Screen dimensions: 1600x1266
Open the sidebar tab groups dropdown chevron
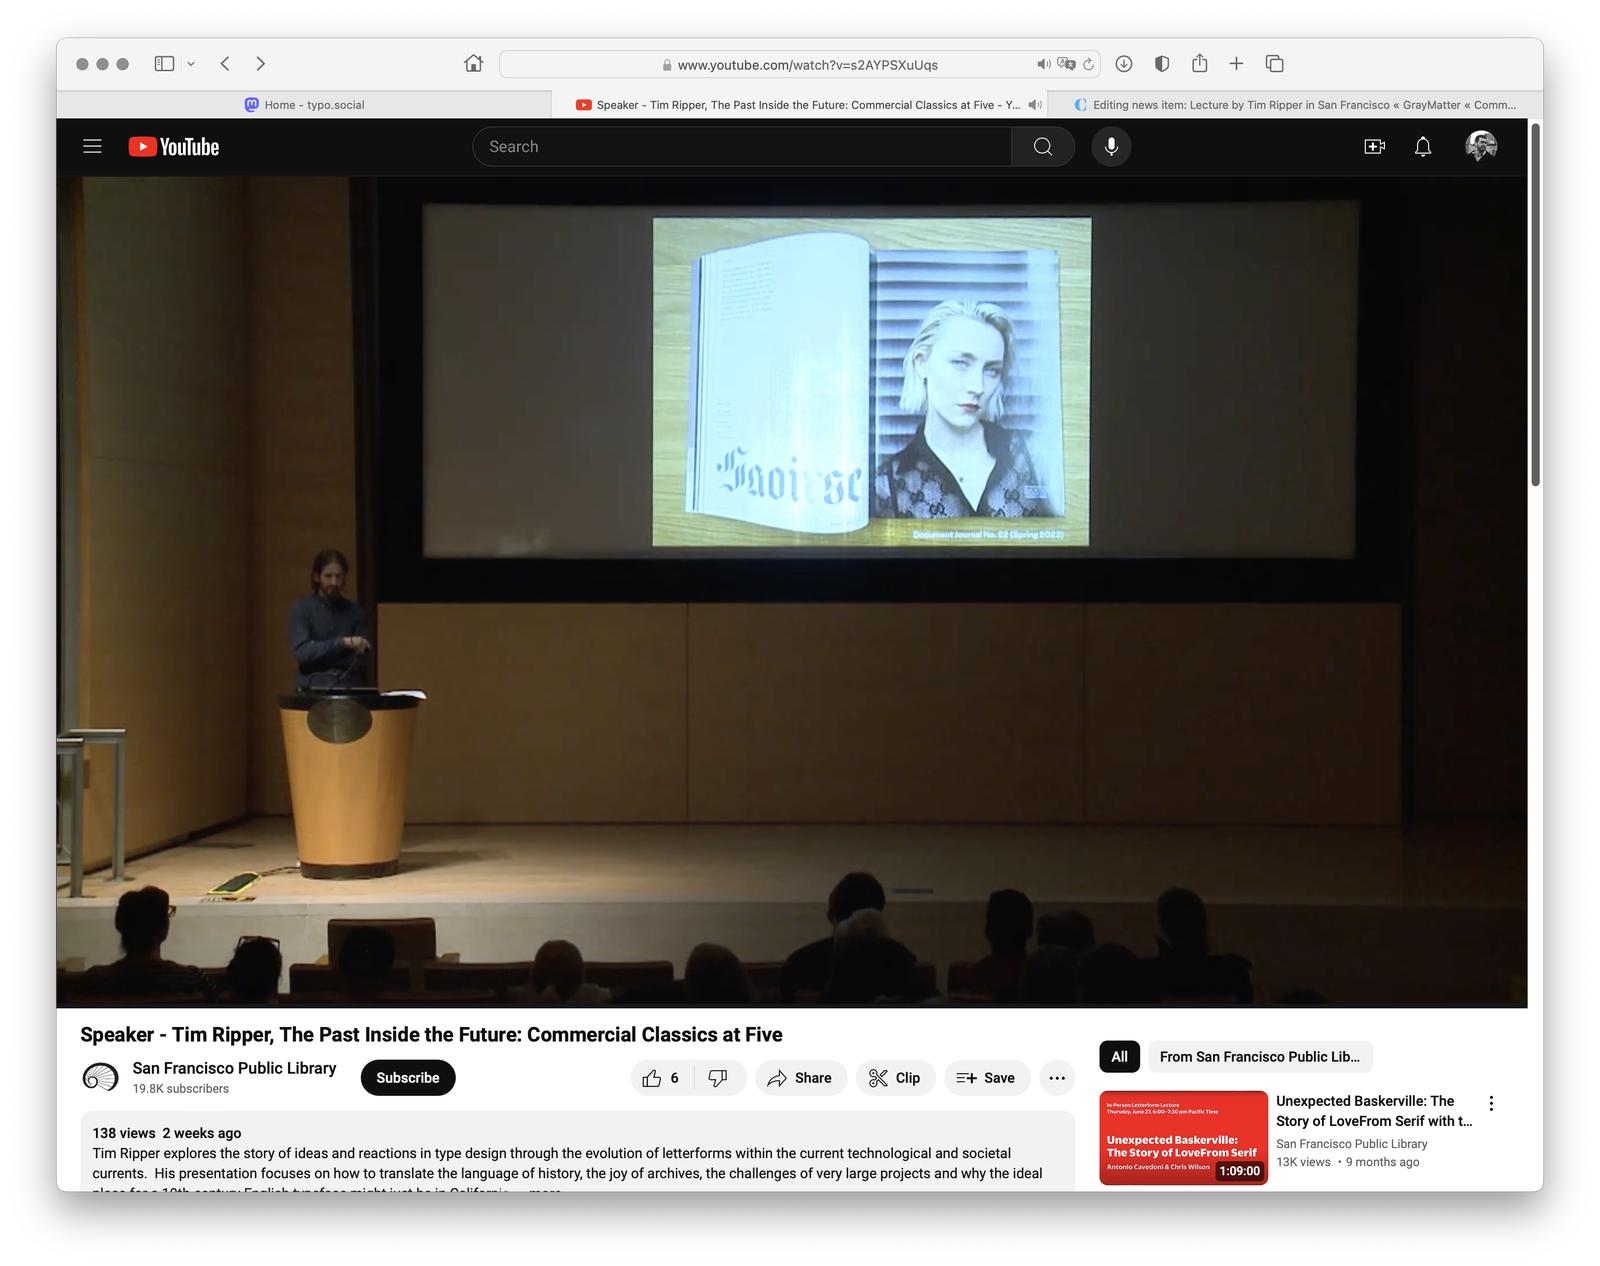[191, 64]
